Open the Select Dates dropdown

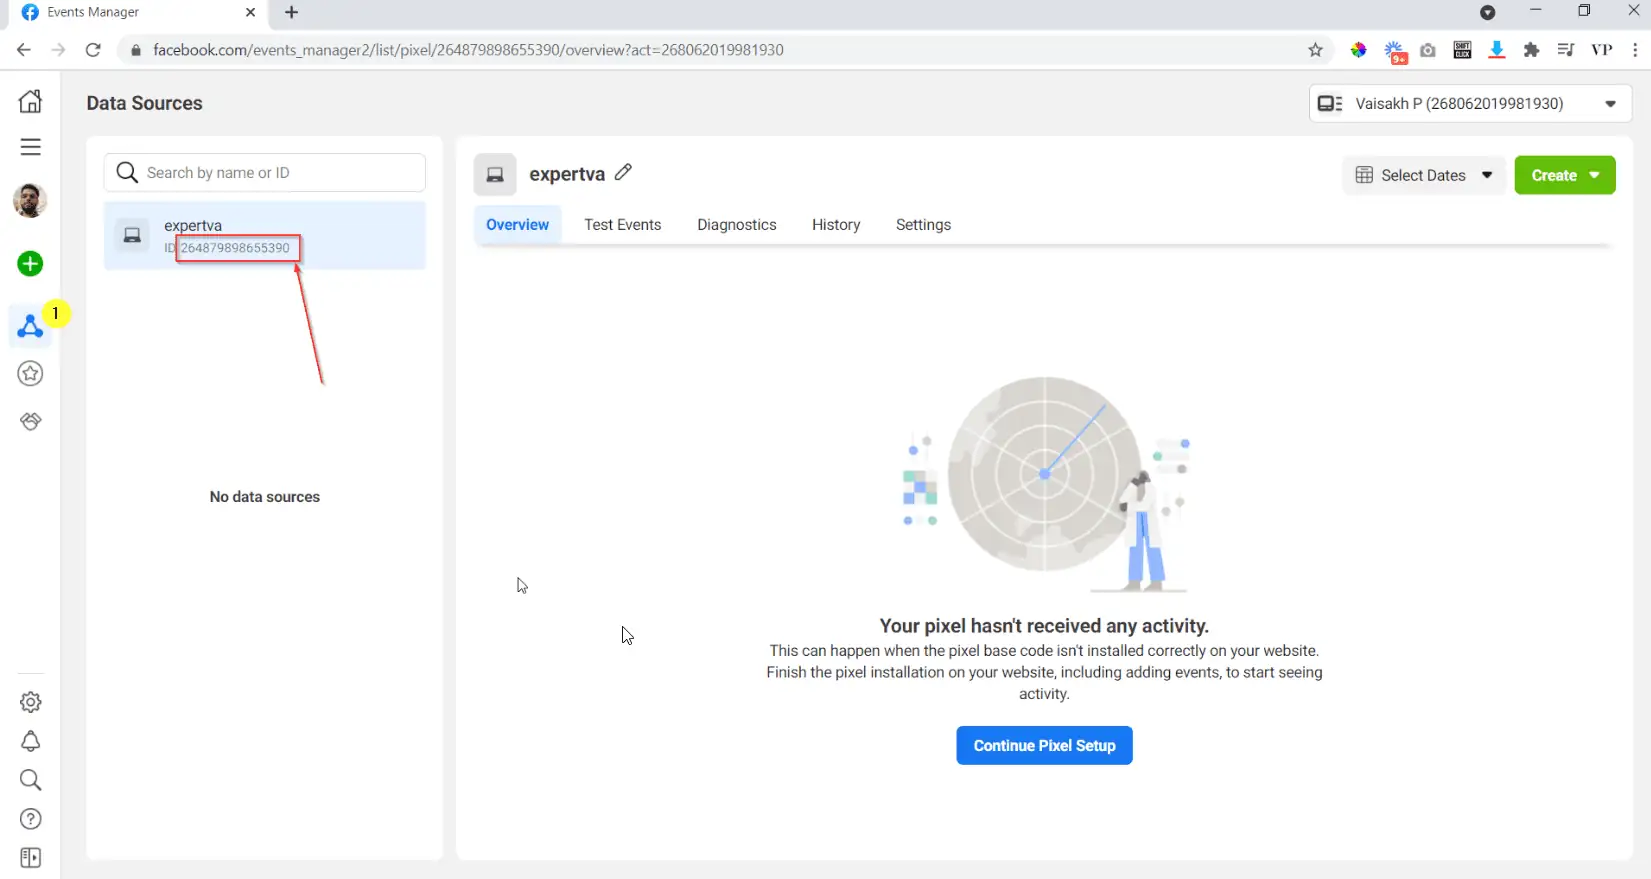point(1424,175)
